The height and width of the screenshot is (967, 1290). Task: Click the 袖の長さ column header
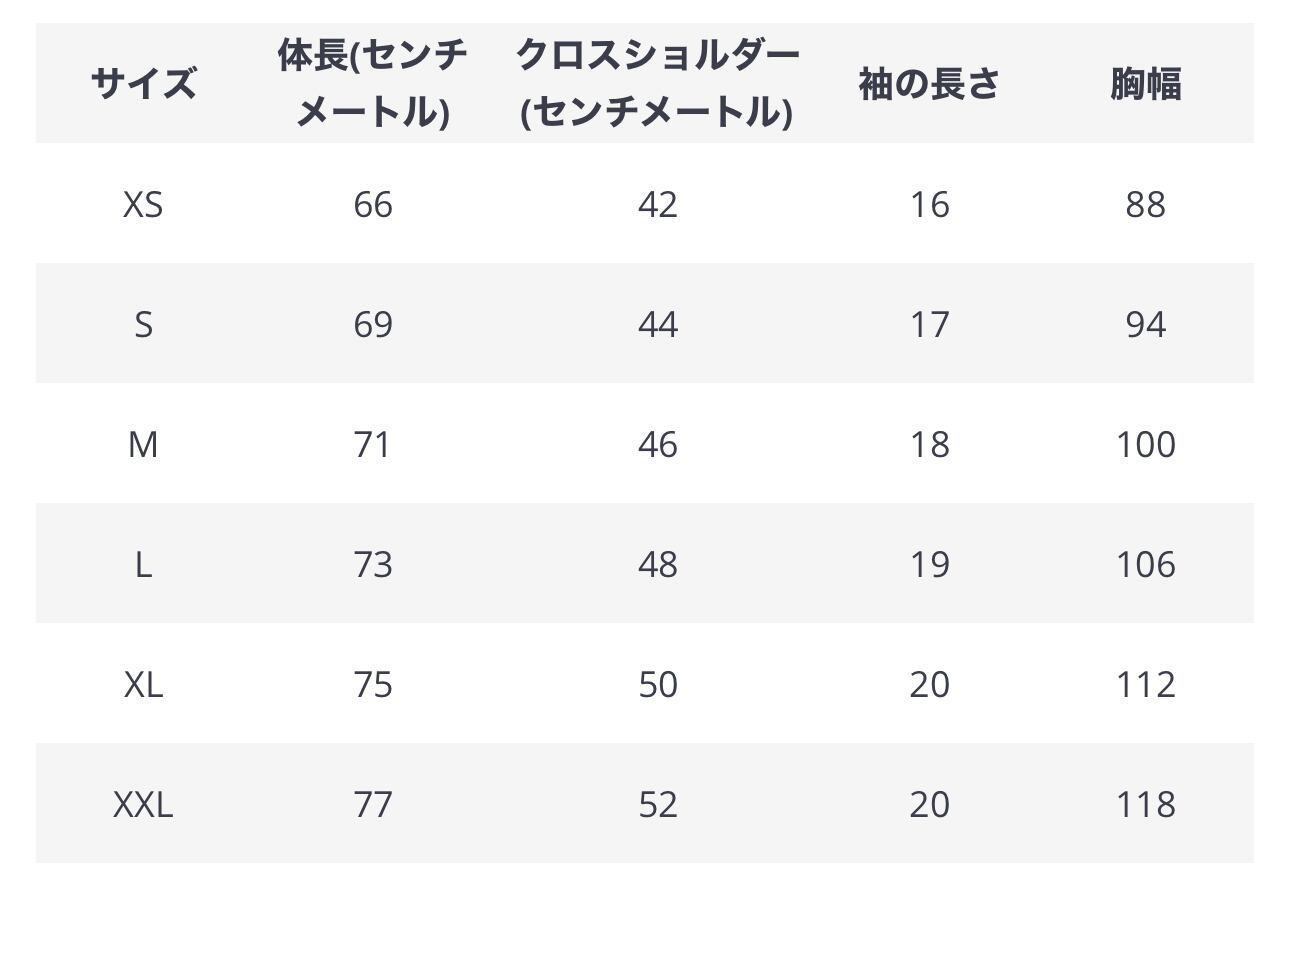(929, 83)
